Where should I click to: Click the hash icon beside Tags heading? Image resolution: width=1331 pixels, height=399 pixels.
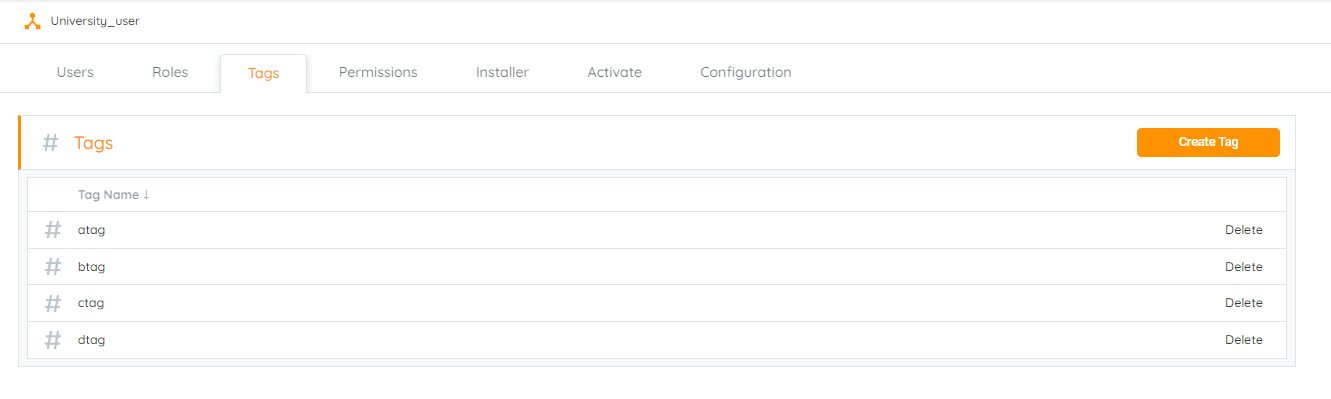tap(50, 143)
